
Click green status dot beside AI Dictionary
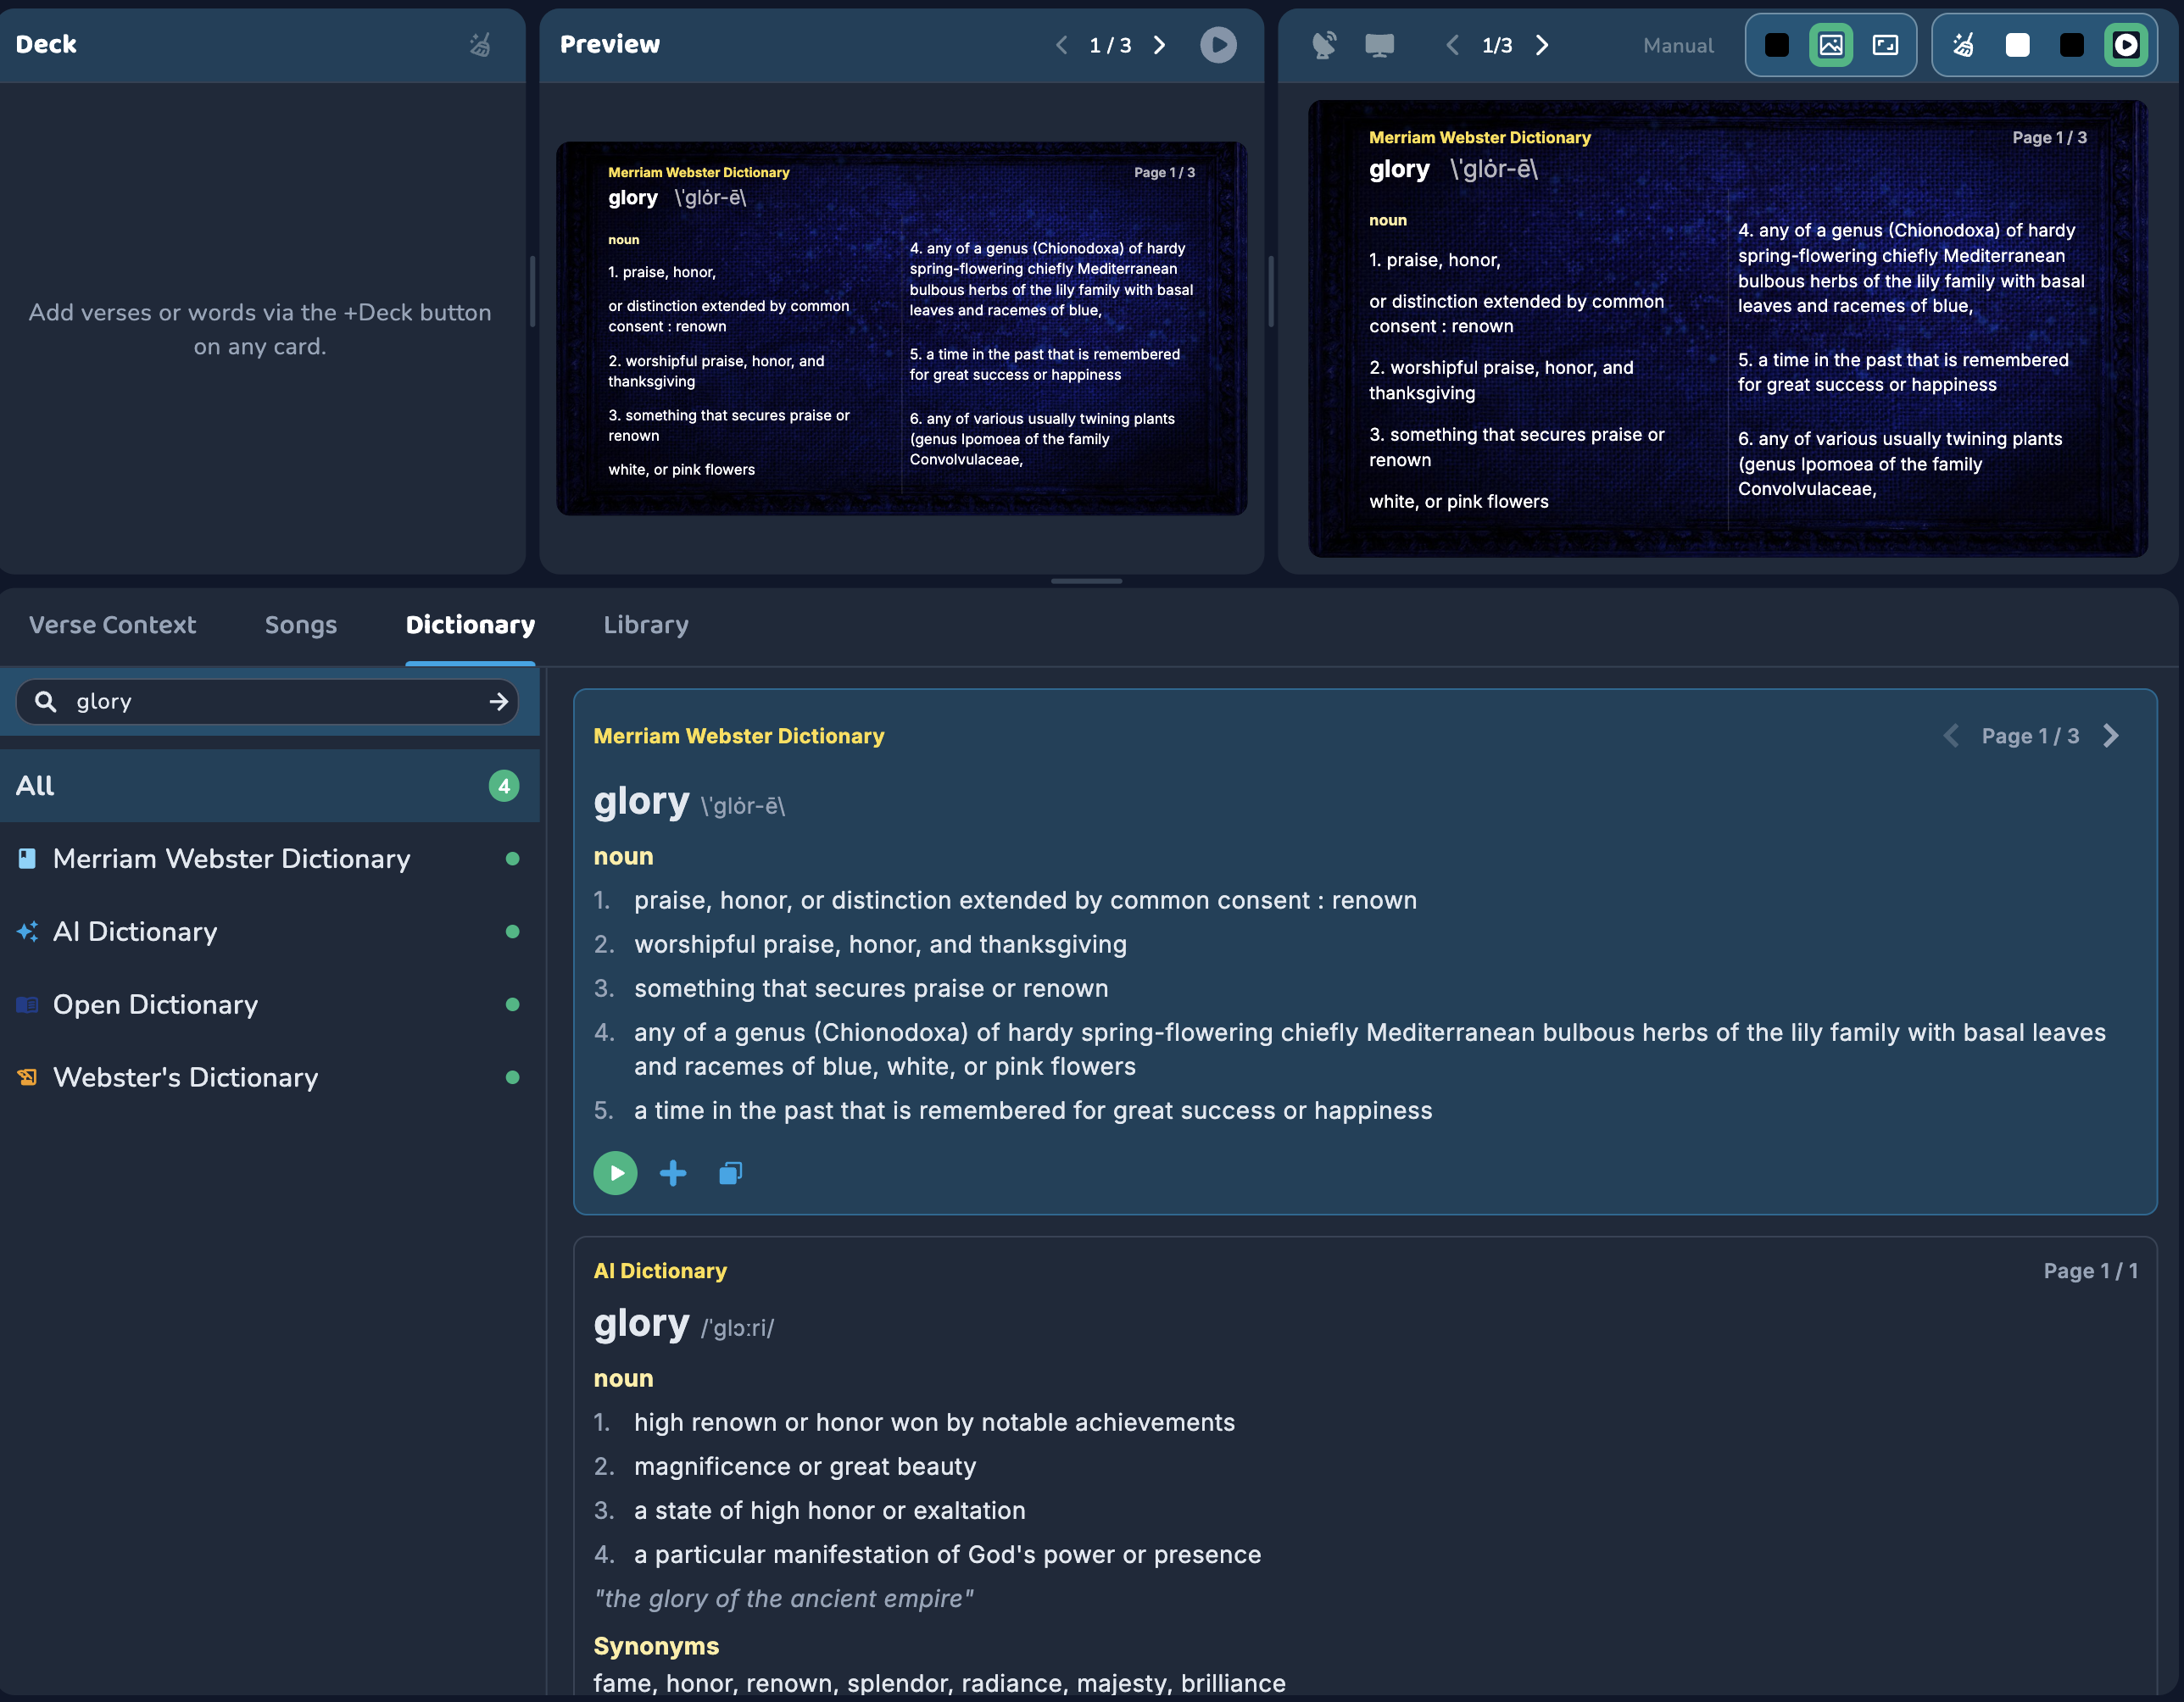point(513,932)
